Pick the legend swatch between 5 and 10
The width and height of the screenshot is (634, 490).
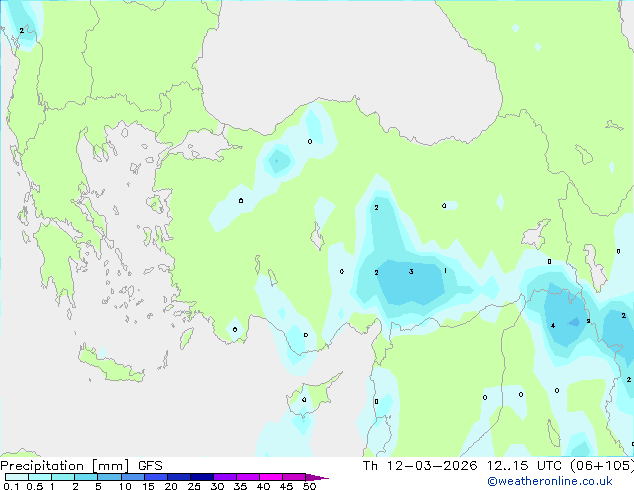coord(110,477)
